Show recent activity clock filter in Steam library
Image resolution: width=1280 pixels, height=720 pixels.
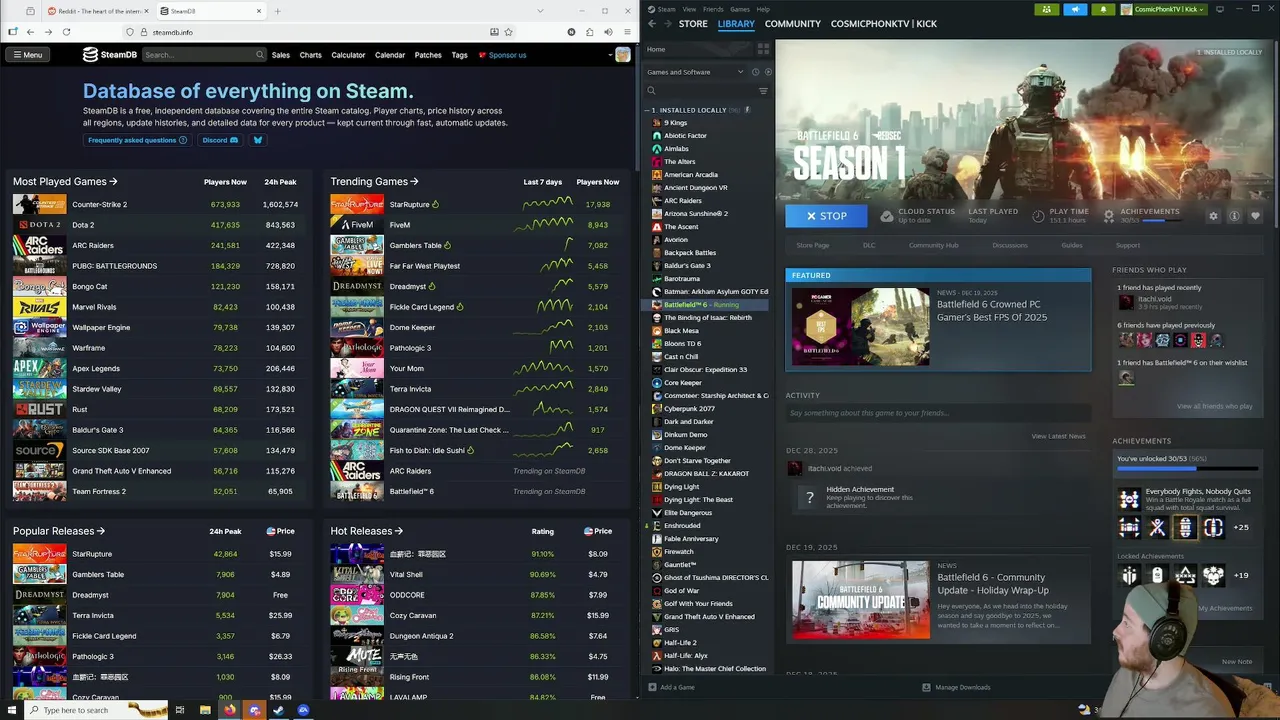click(755, 72)
